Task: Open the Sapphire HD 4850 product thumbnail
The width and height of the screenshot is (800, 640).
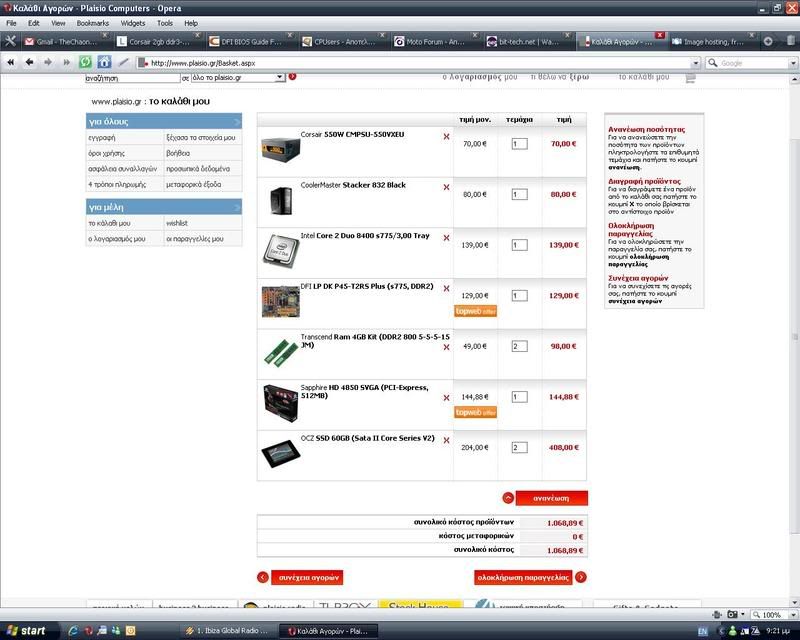Action: click(x=280, y=404)
